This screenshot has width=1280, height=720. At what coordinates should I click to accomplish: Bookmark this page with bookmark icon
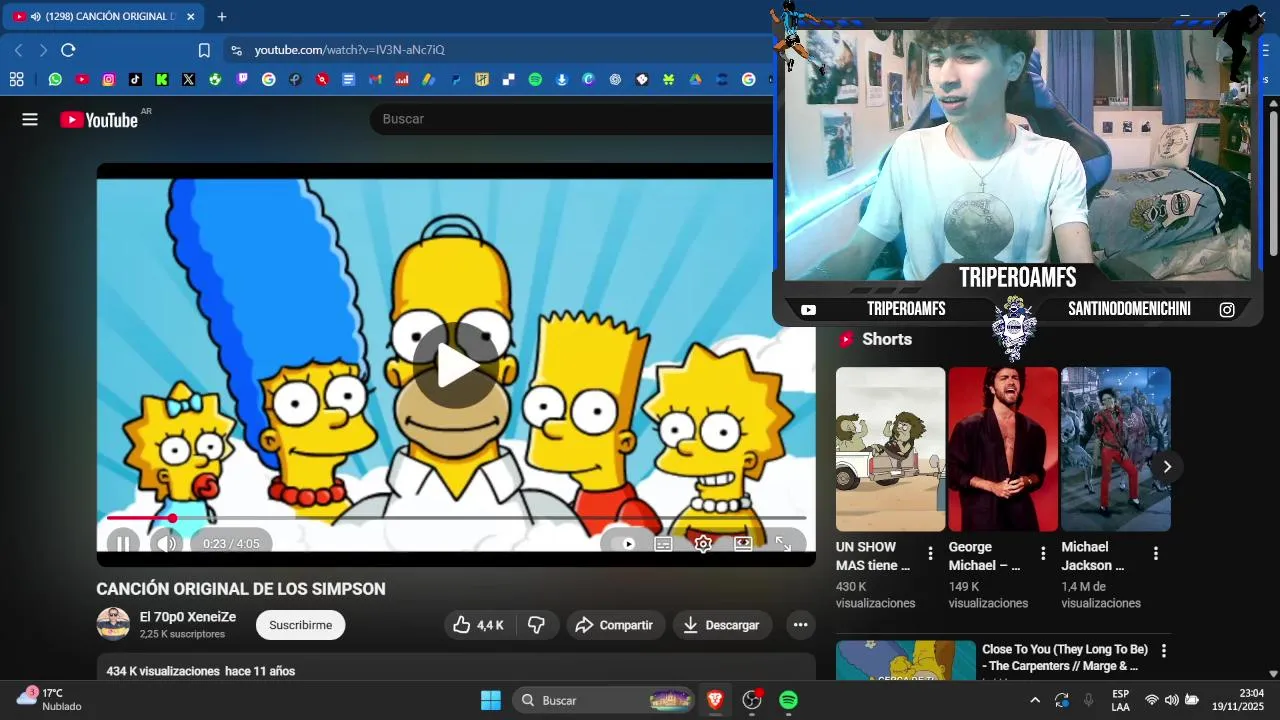click(204, 50)
